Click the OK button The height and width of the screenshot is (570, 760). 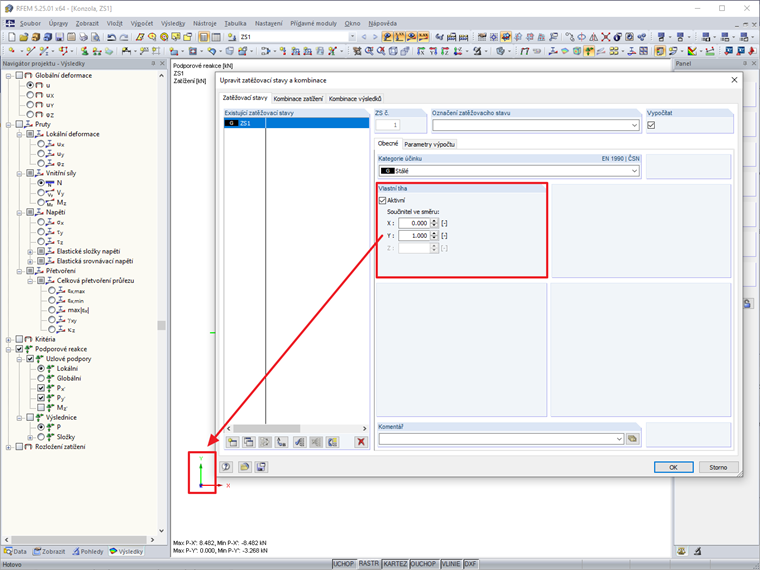(x=673, y=467)
